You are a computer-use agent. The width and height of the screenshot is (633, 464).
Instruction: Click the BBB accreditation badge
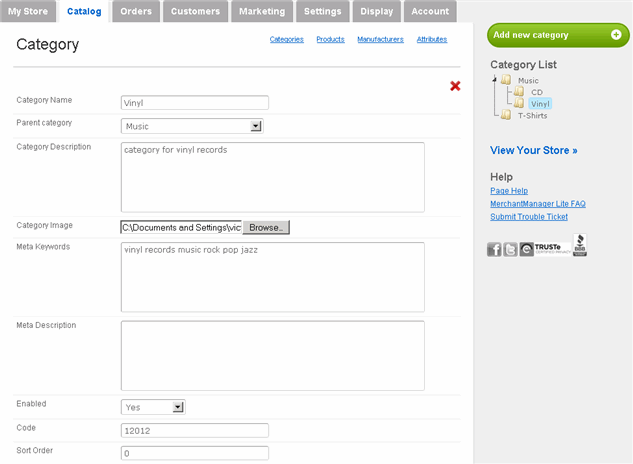(x=580, y=245)
